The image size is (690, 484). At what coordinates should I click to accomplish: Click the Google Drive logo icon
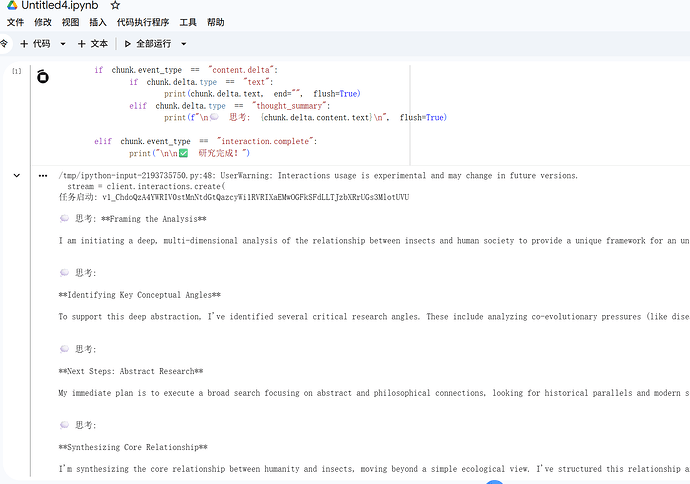(12, 5)
